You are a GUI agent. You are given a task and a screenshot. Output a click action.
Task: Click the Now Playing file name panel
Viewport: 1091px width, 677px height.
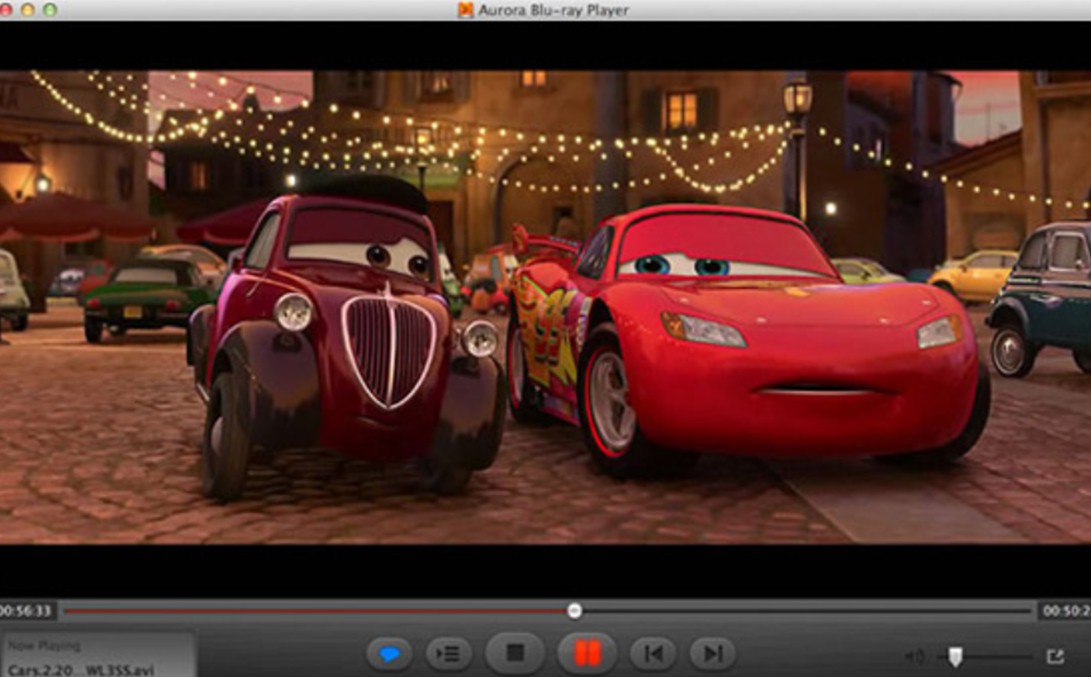point(97,655)
